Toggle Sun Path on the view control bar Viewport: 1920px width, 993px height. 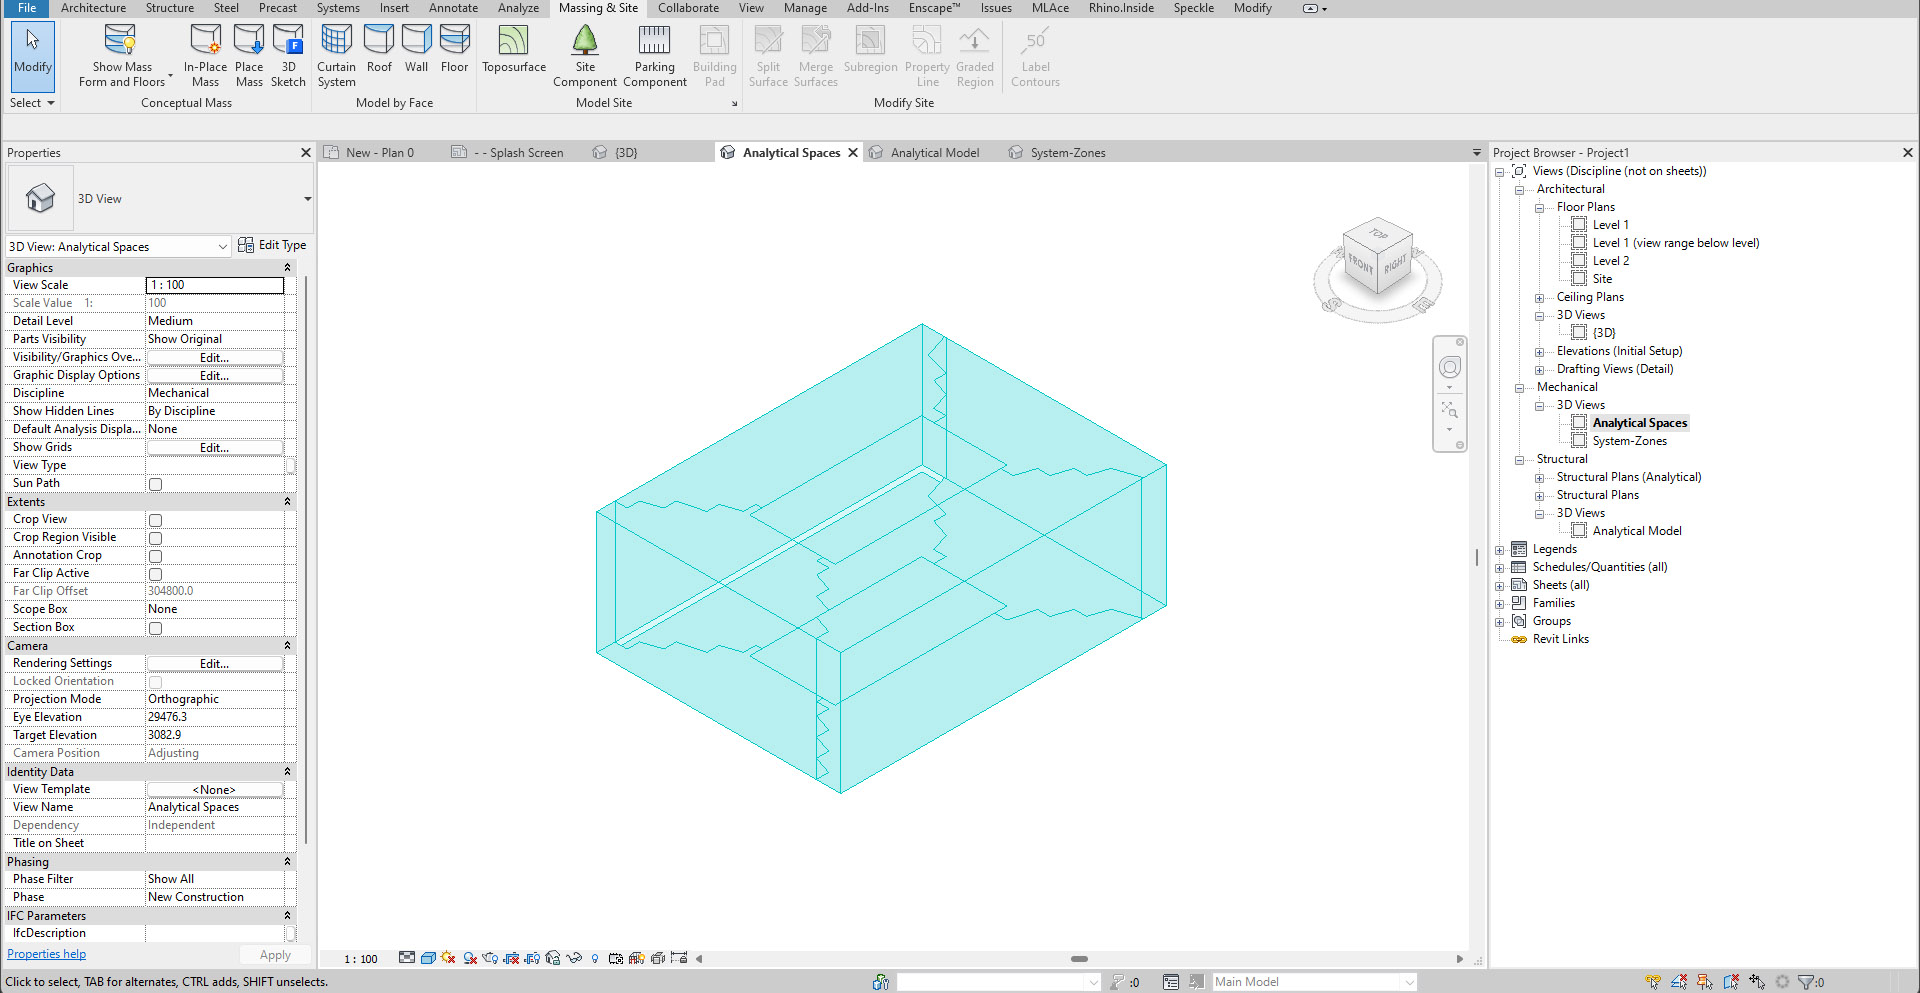click(448, 957)
